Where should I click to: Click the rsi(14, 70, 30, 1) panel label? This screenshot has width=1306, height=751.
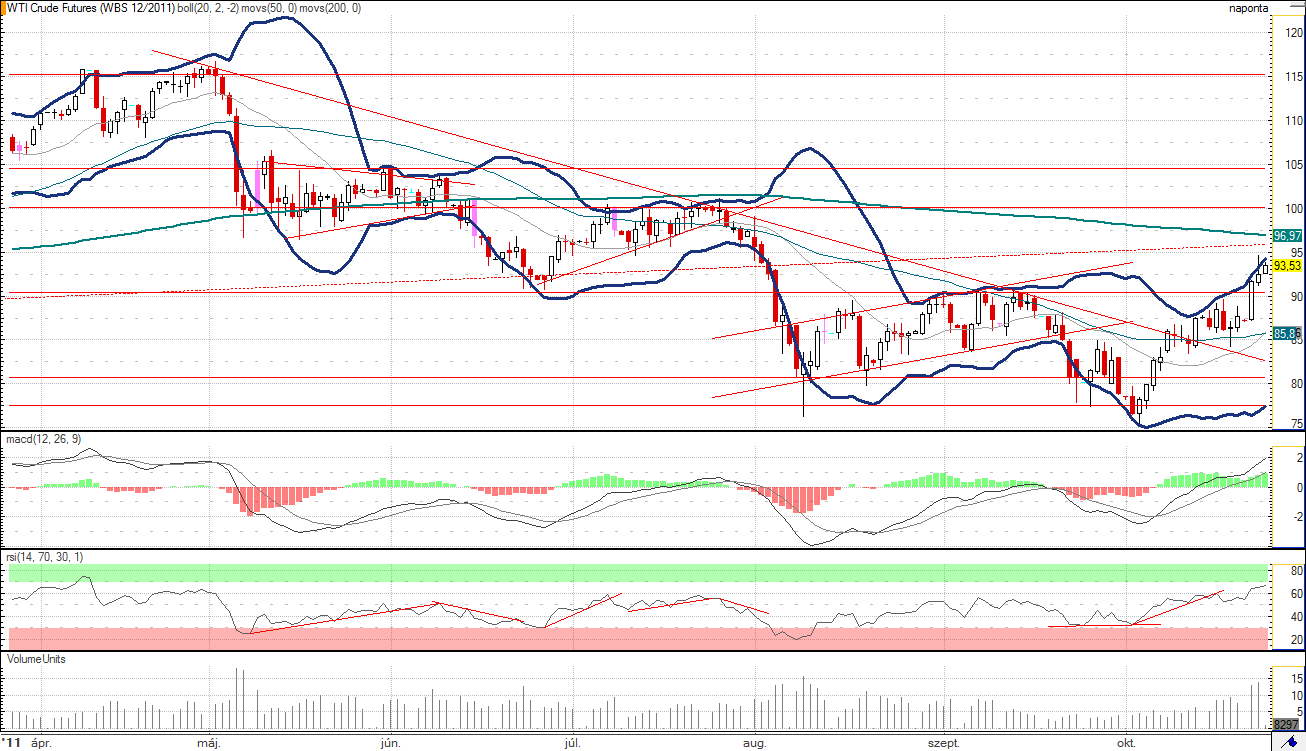[45, 557]
